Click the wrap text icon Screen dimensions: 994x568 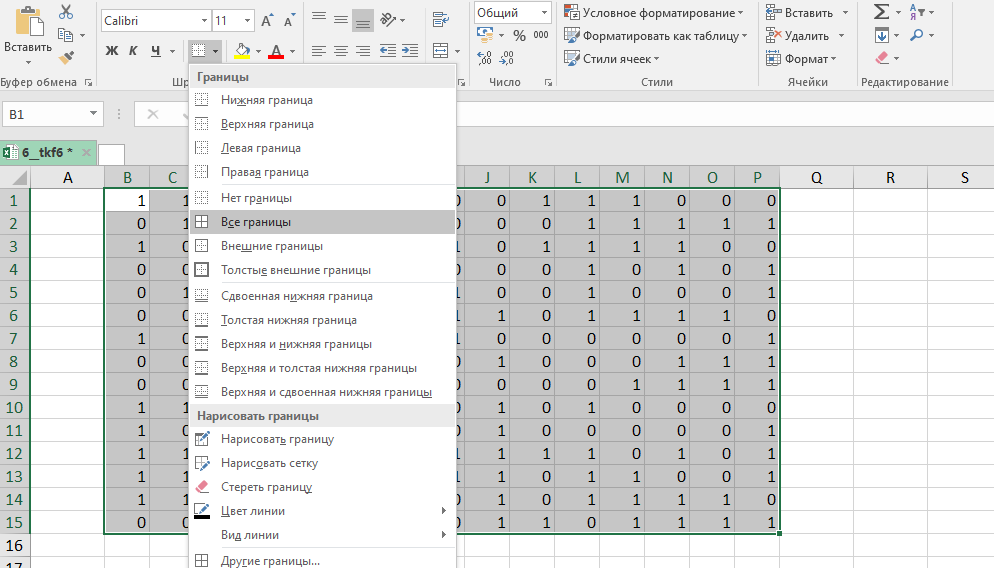[x=440, y=20]
